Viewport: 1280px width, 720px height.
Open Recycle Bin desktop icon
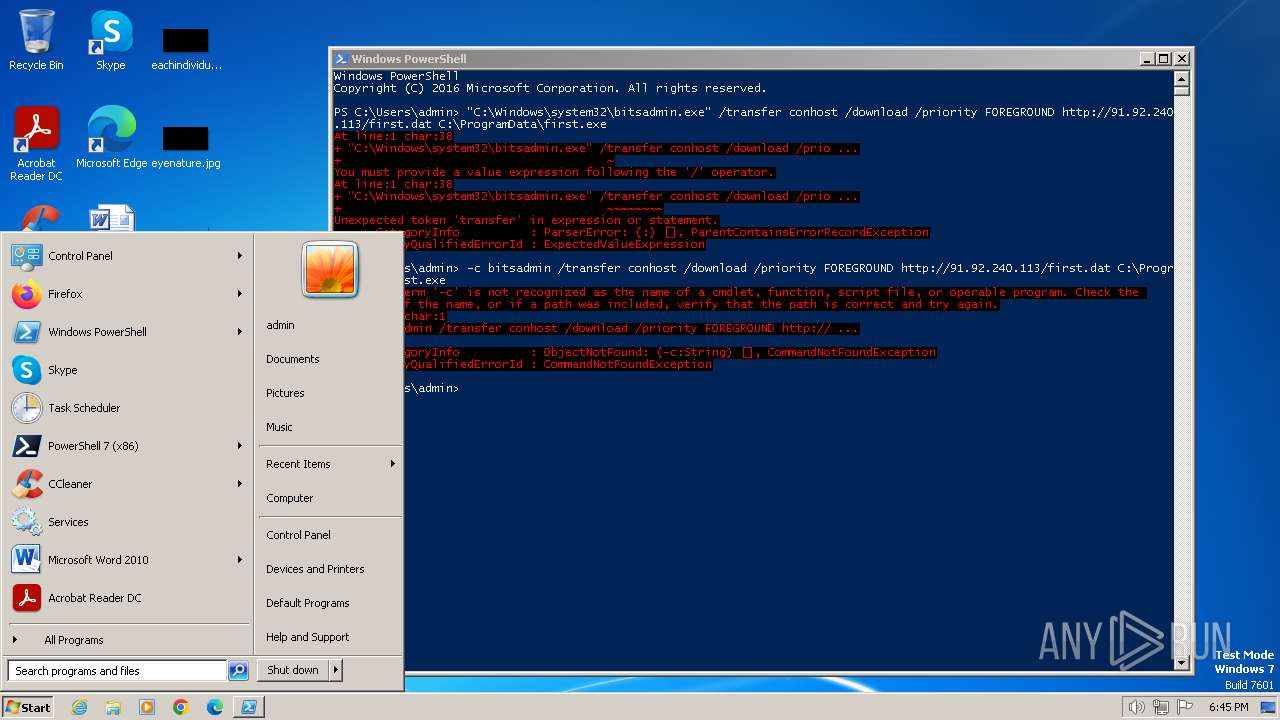(36, 40)
